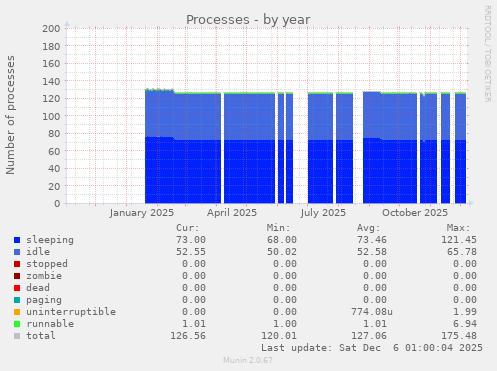Click the dark red zombie legend swatch
Viewport: 497px width, 371px height.
[x=17, y=276]
